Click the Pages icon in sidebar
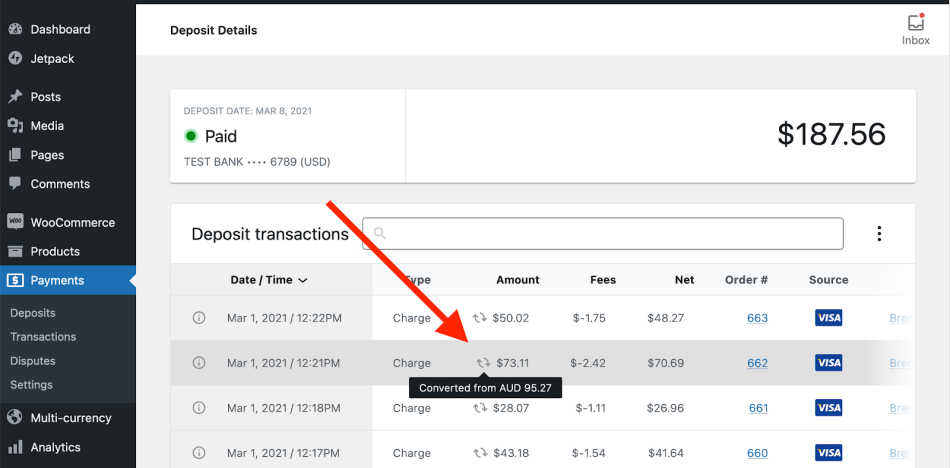This screenshot has width=950, height=468. click(15, 155)
